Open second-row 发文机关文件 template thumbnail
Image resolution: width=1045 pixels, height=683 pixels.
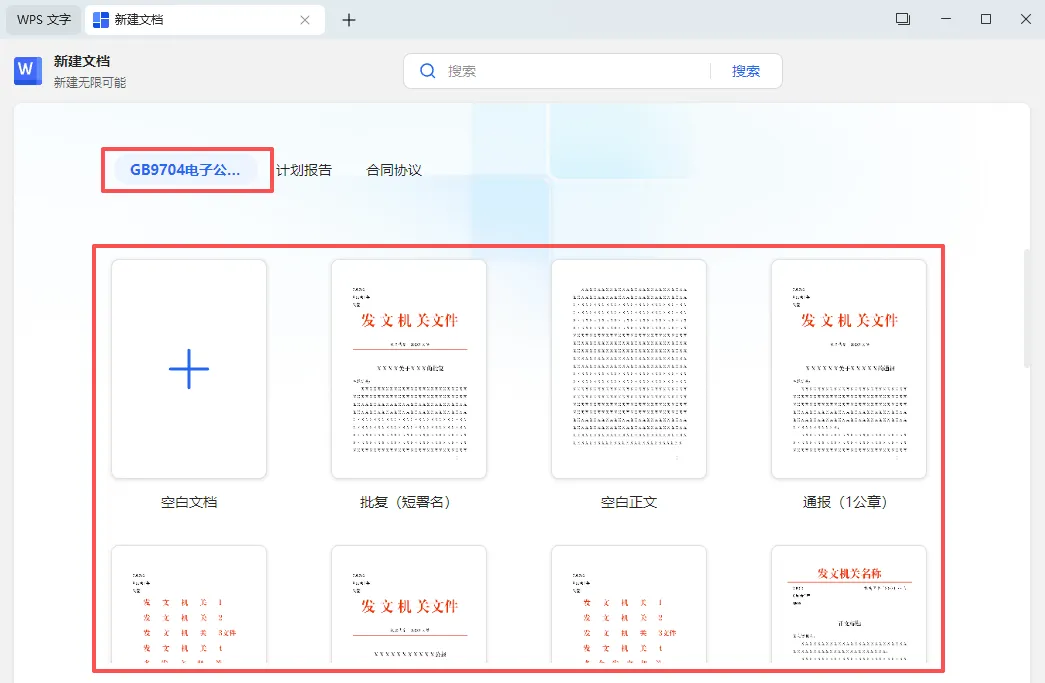[409, 604]
